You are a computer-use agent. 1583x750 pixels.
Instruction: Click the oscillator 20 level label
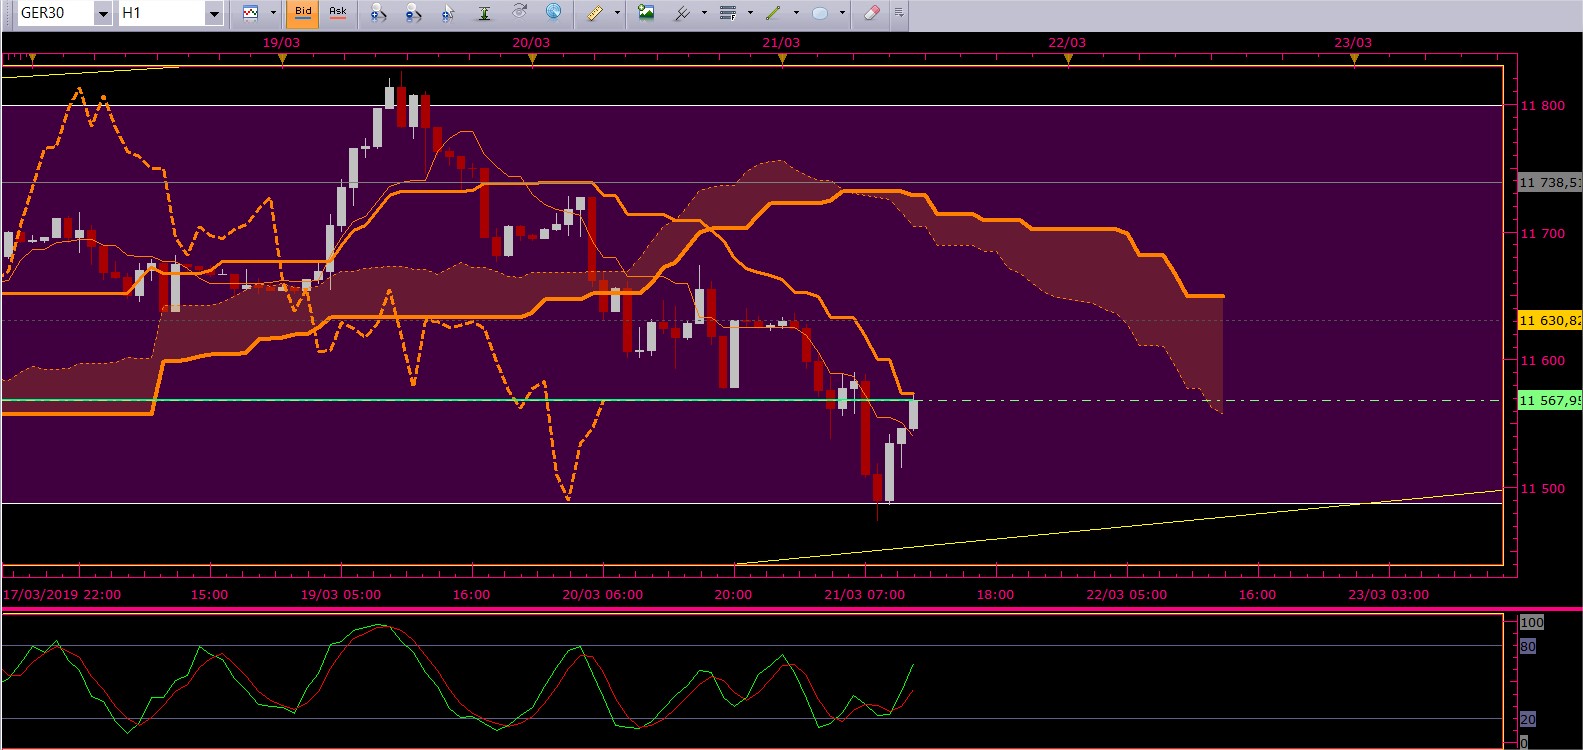[1528, 719]
